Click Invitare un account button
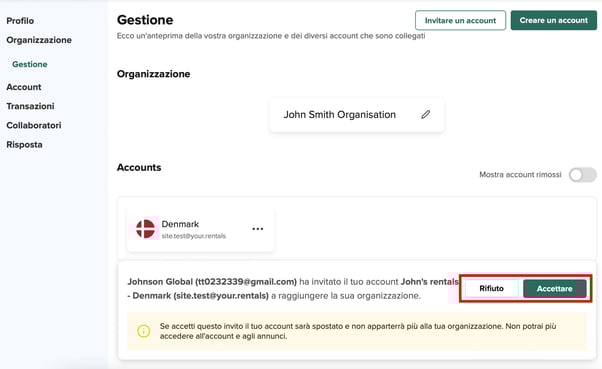Image resolution: width=602 pixels, height=369 pixels. (460, 20)
